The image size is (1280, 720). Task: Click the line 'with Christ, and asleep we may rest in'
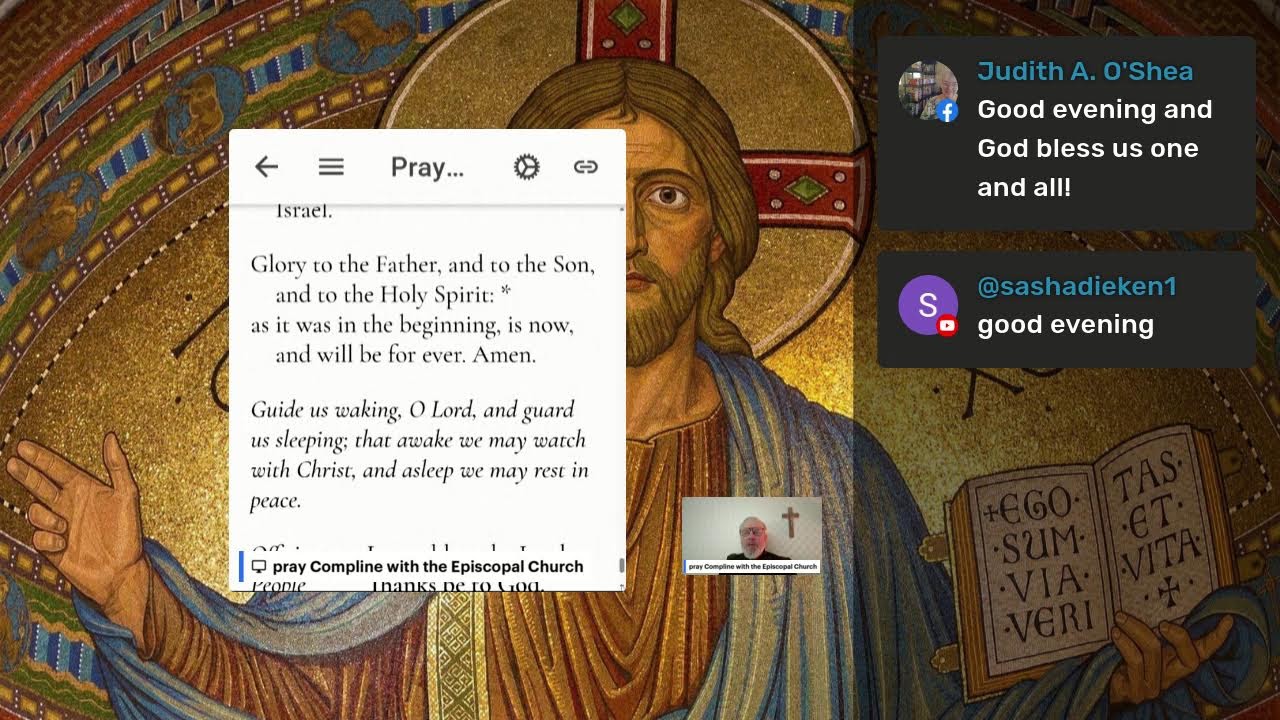pos(419,470)
